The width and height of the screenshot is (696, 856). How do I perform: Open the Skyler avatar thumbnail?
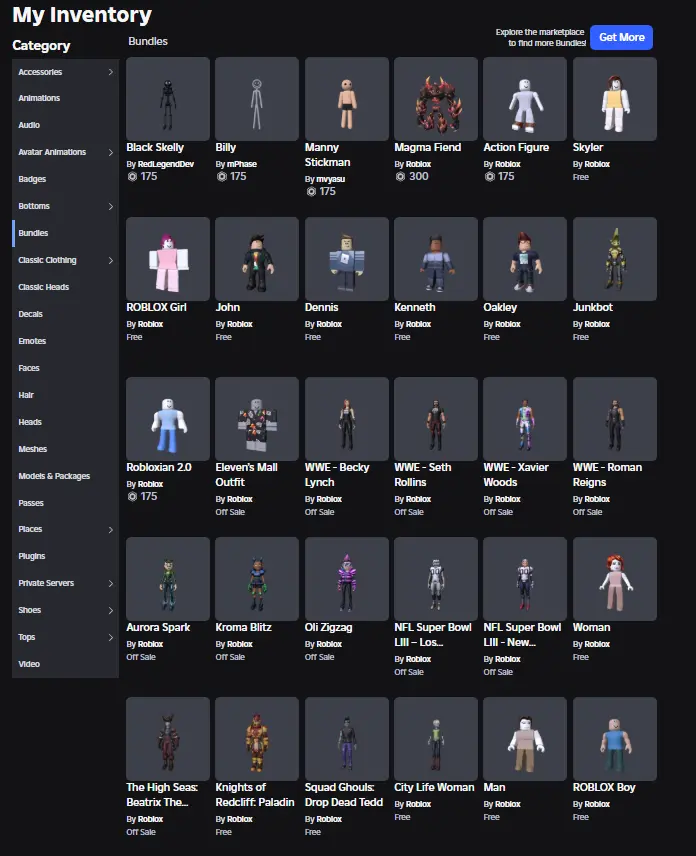615,99
